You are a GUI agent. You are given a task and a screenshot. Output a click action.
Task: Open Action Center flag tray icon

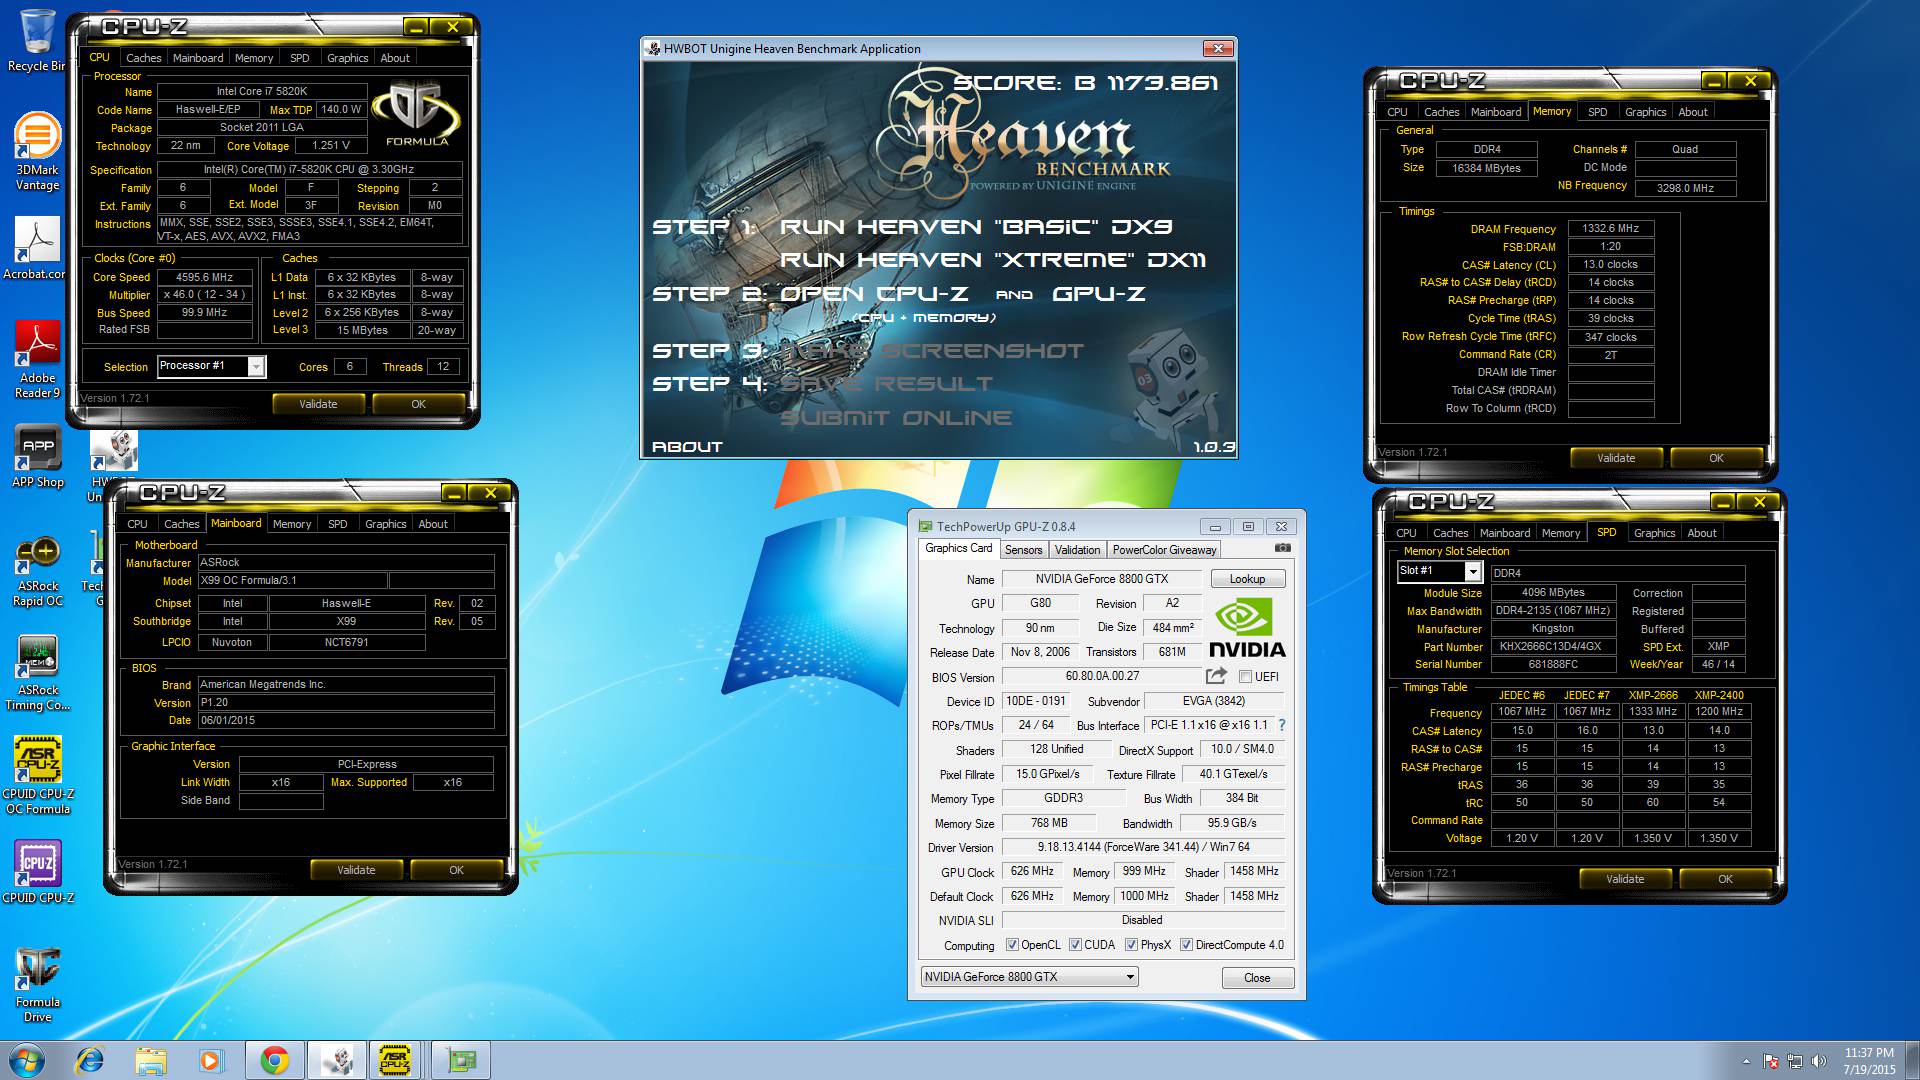1770,1060
